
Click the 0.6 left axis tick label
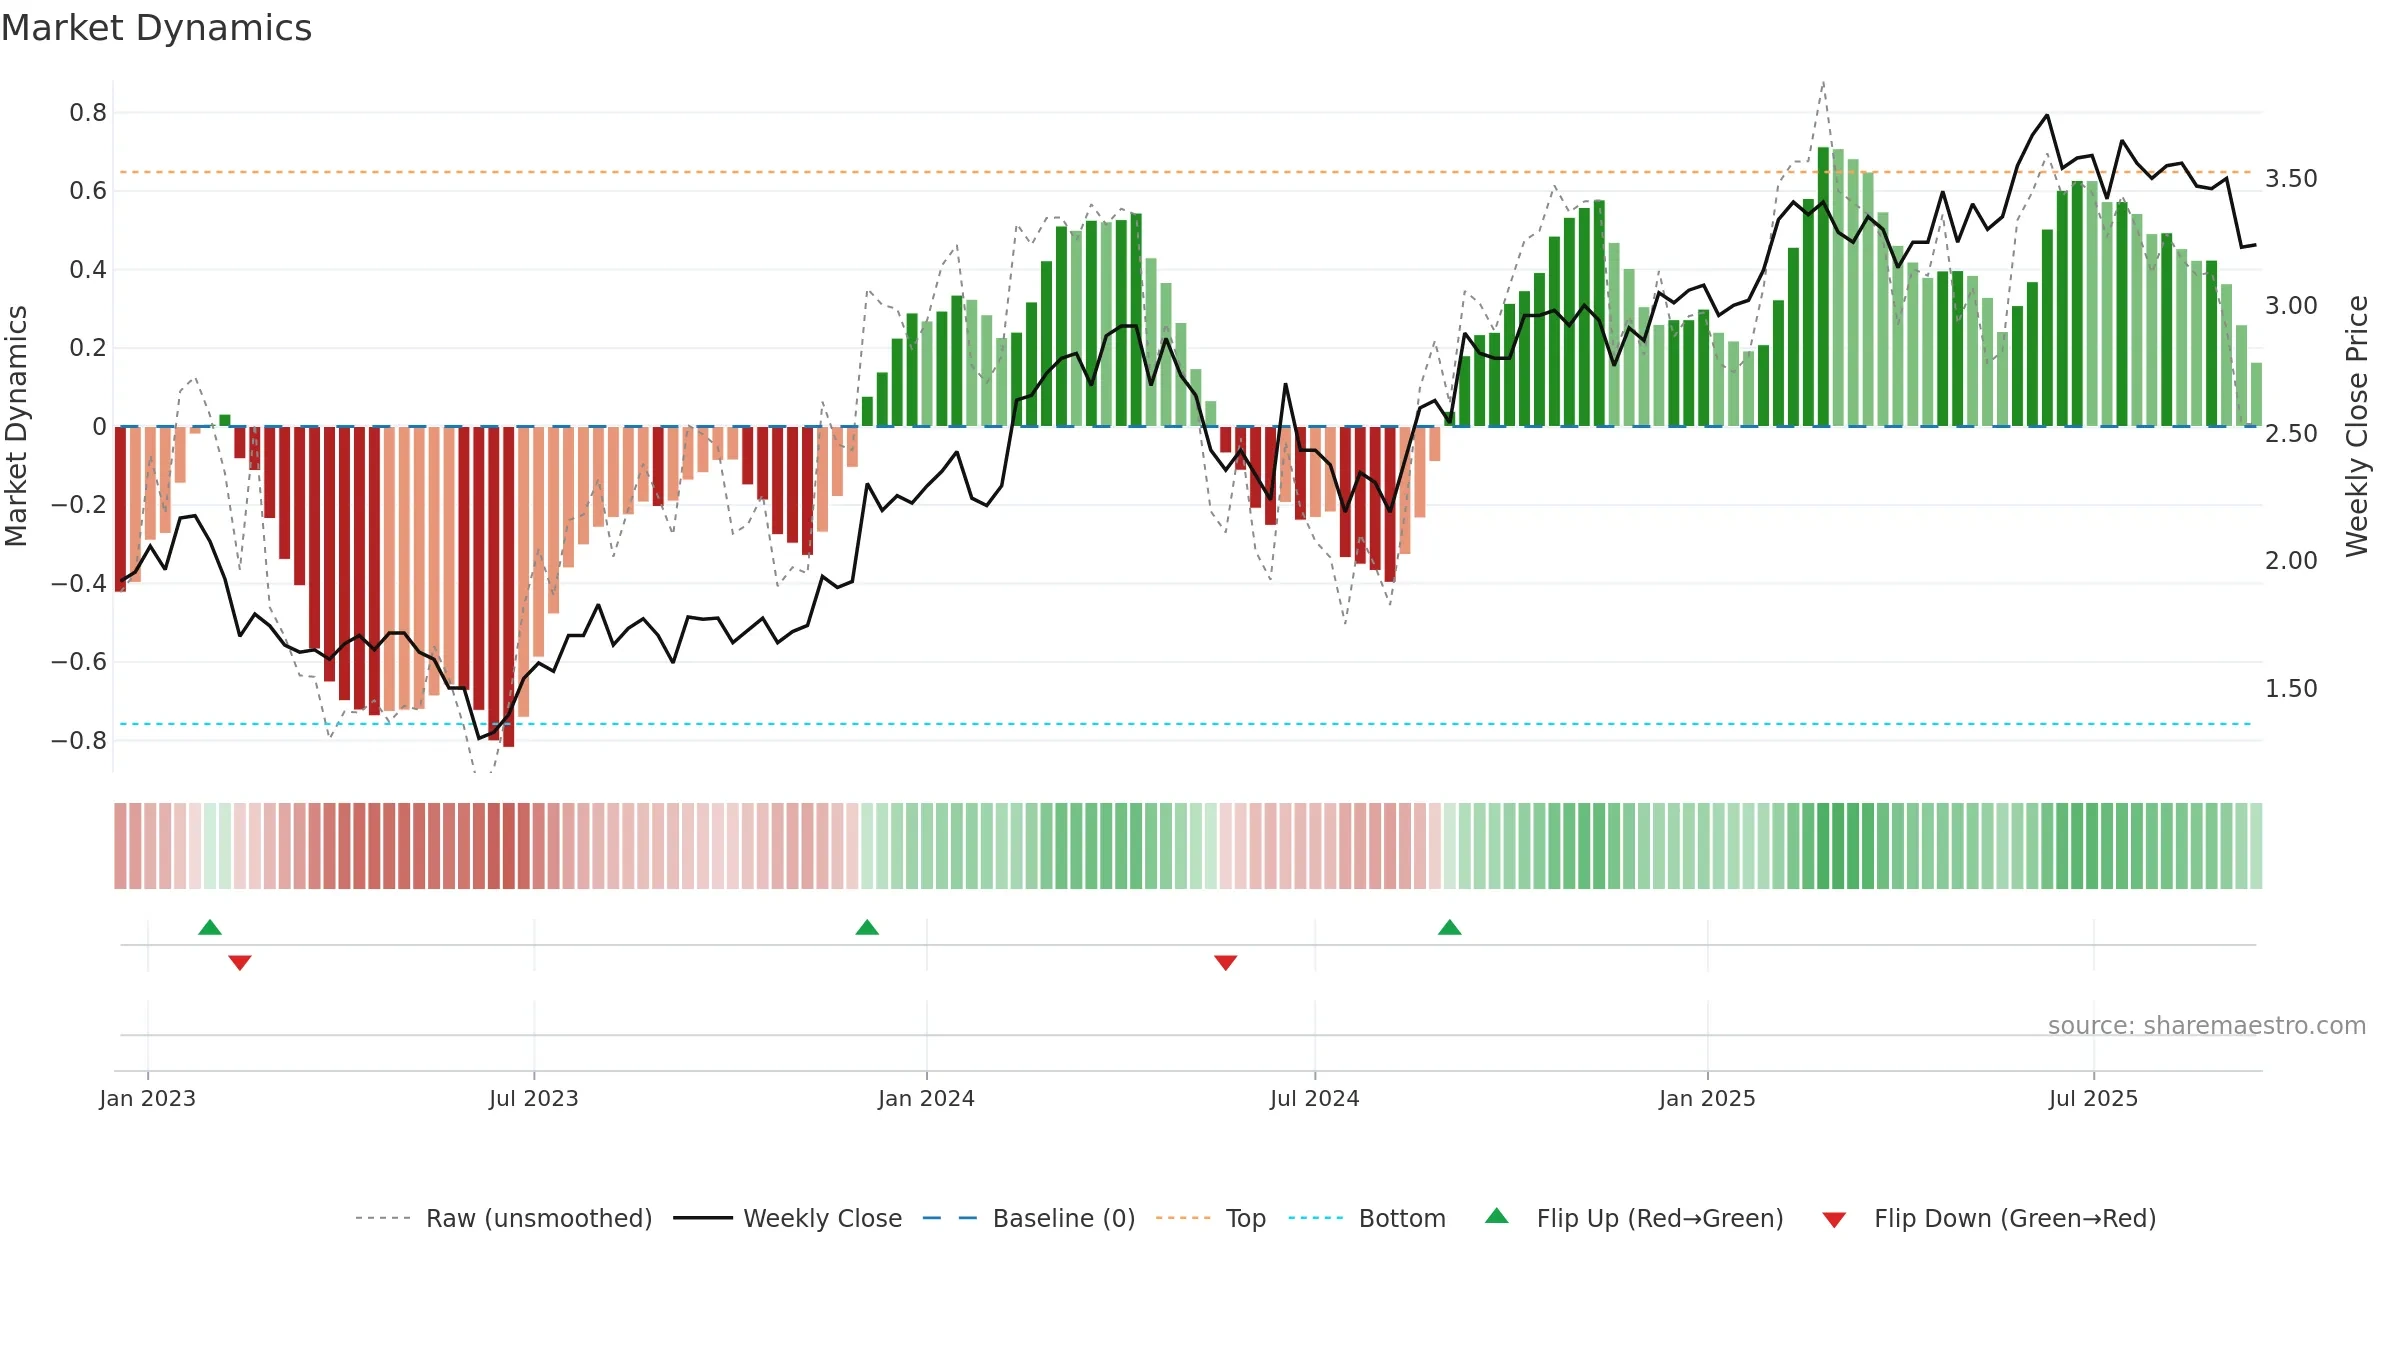click(x=88, y=190)
